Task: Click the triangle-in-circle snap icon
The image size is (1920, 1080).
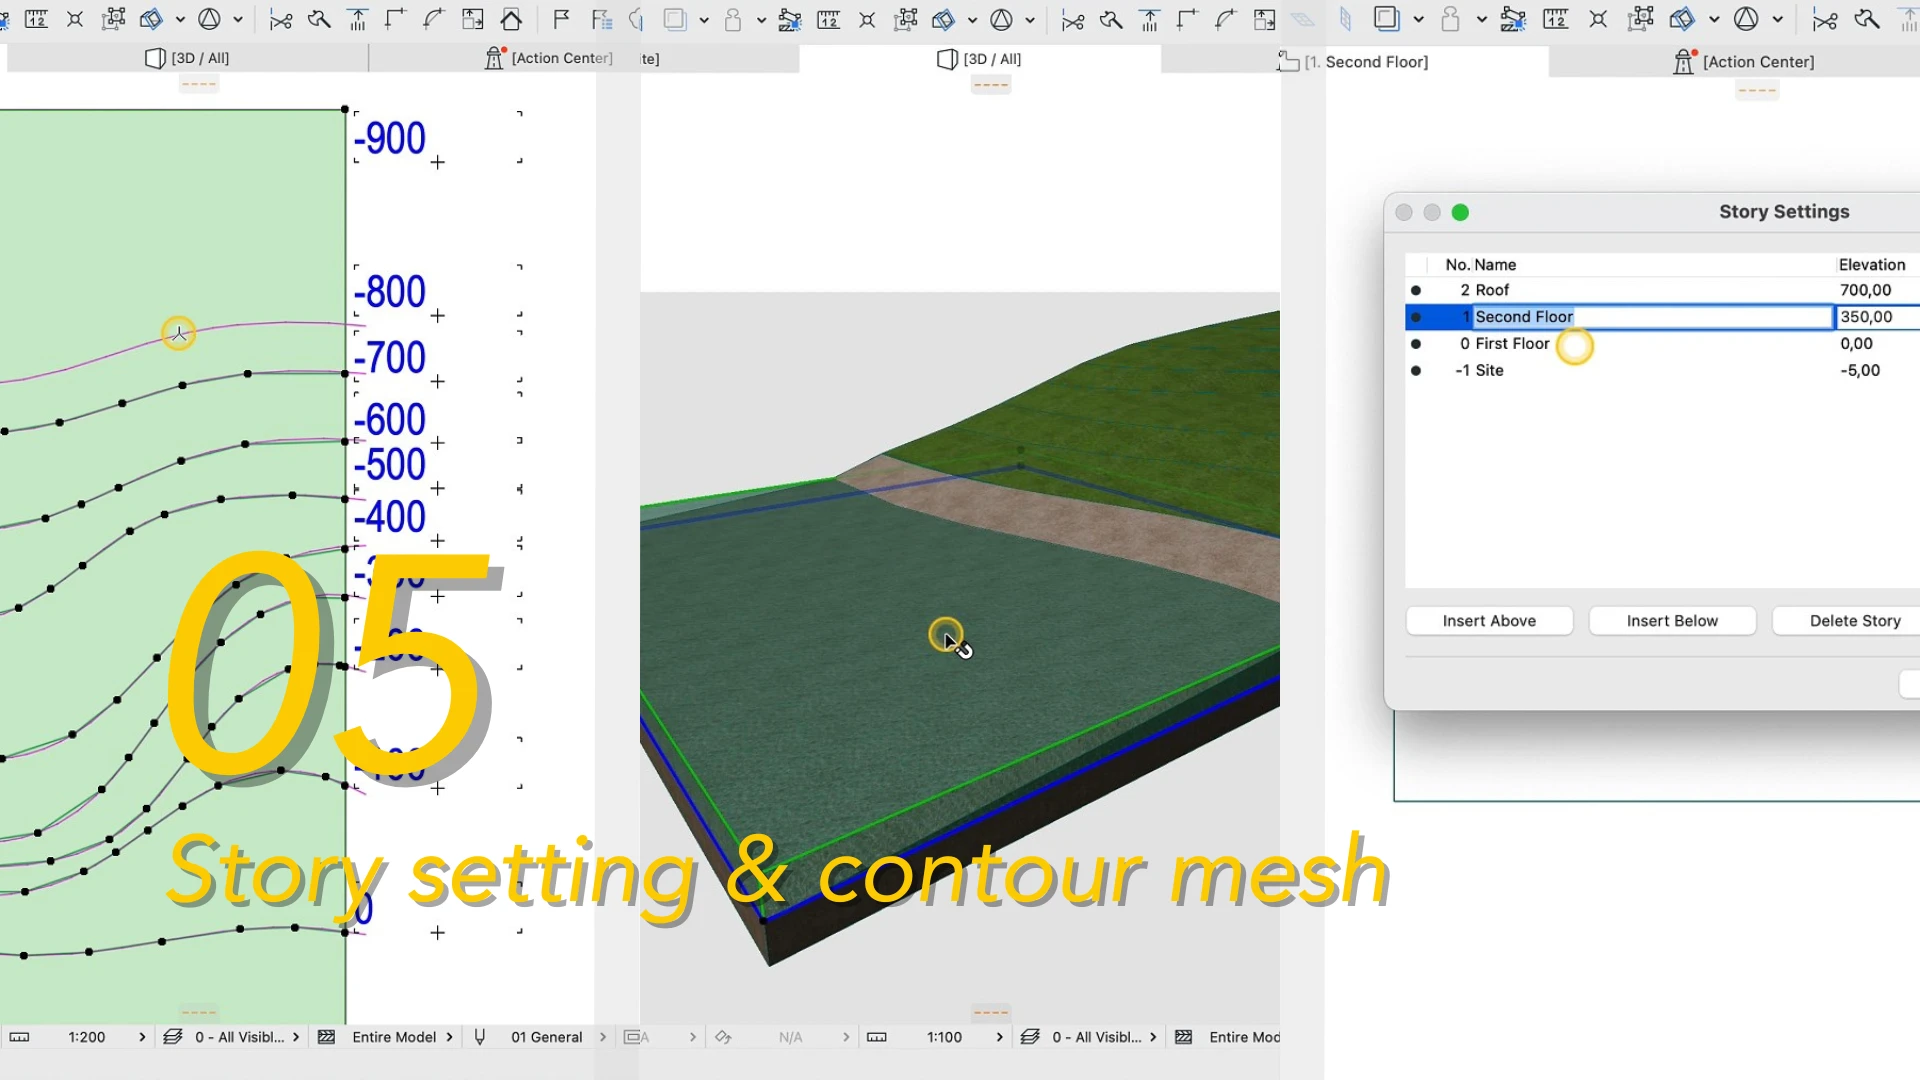Action: tap(209, 19)
